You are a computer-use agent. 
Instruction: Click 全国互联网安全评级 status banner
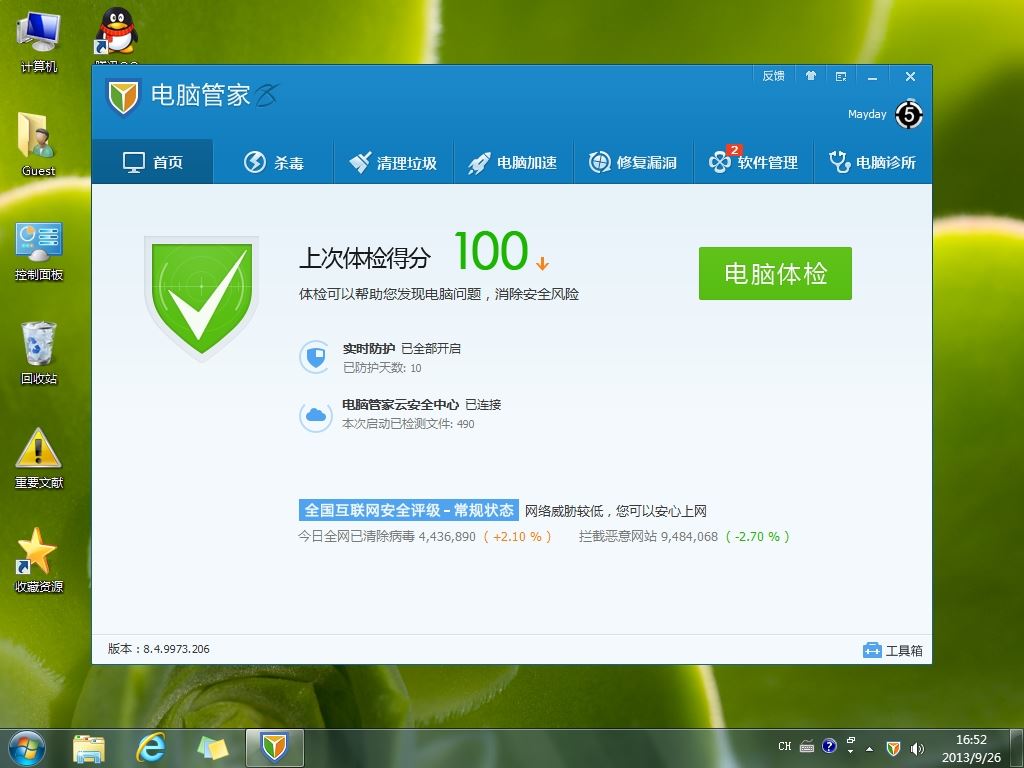[409, 510]
